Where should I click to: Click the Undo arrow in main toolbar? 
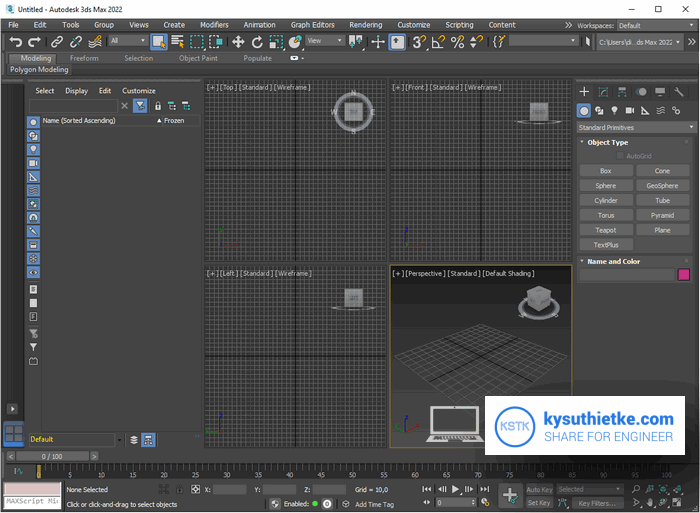16,42
